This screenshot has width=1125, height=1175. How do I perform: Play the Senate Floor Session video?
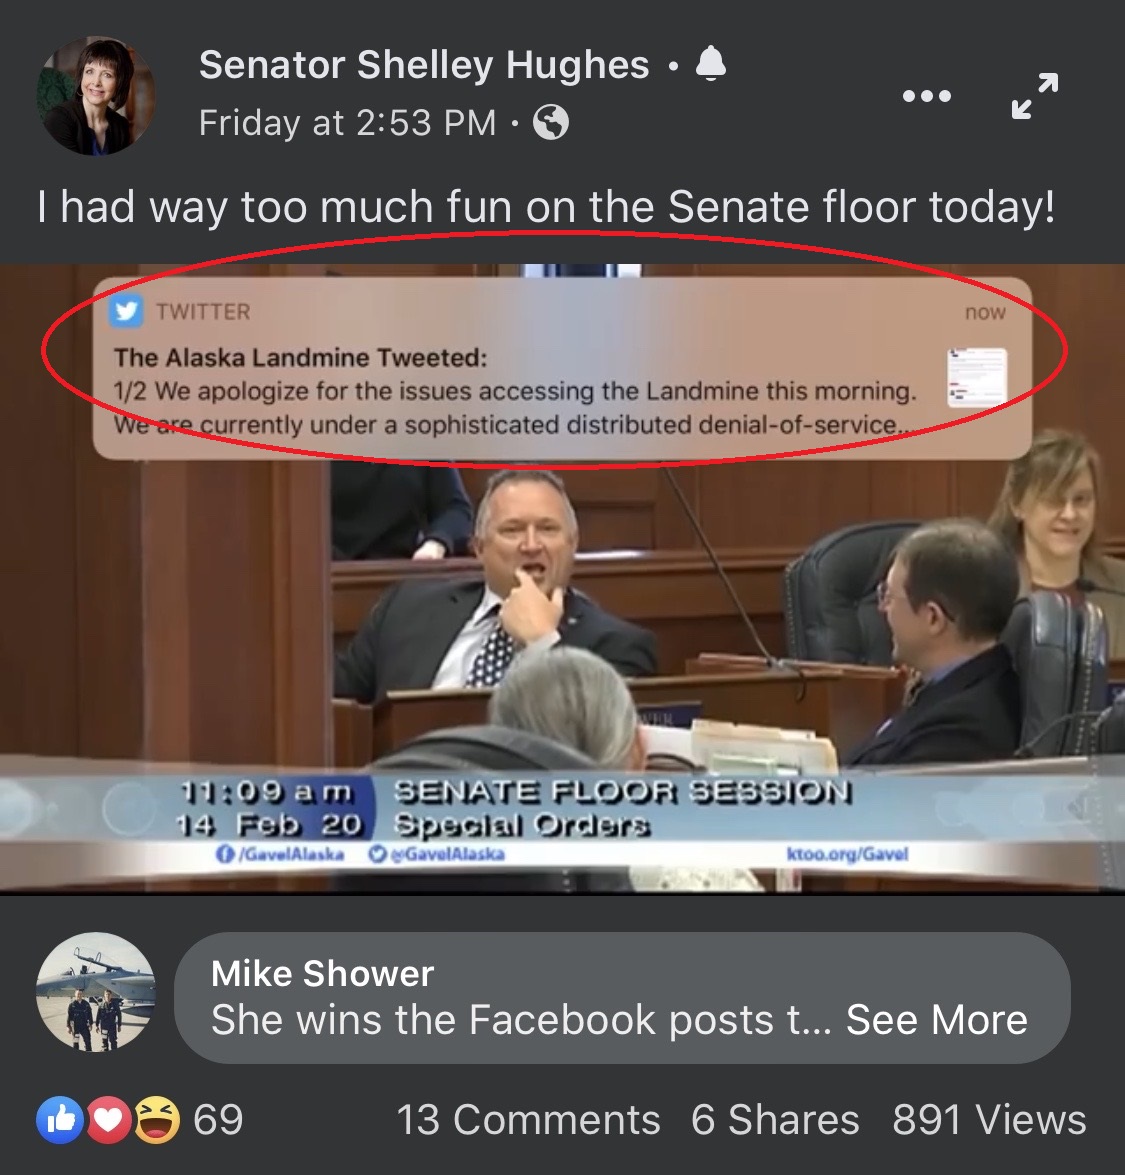click(x=562, y=579)
